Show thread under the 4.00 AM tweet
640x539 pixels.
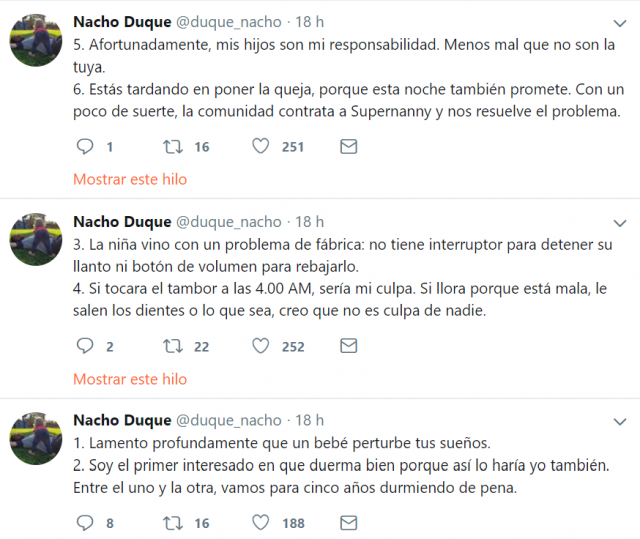coord(130,379)
